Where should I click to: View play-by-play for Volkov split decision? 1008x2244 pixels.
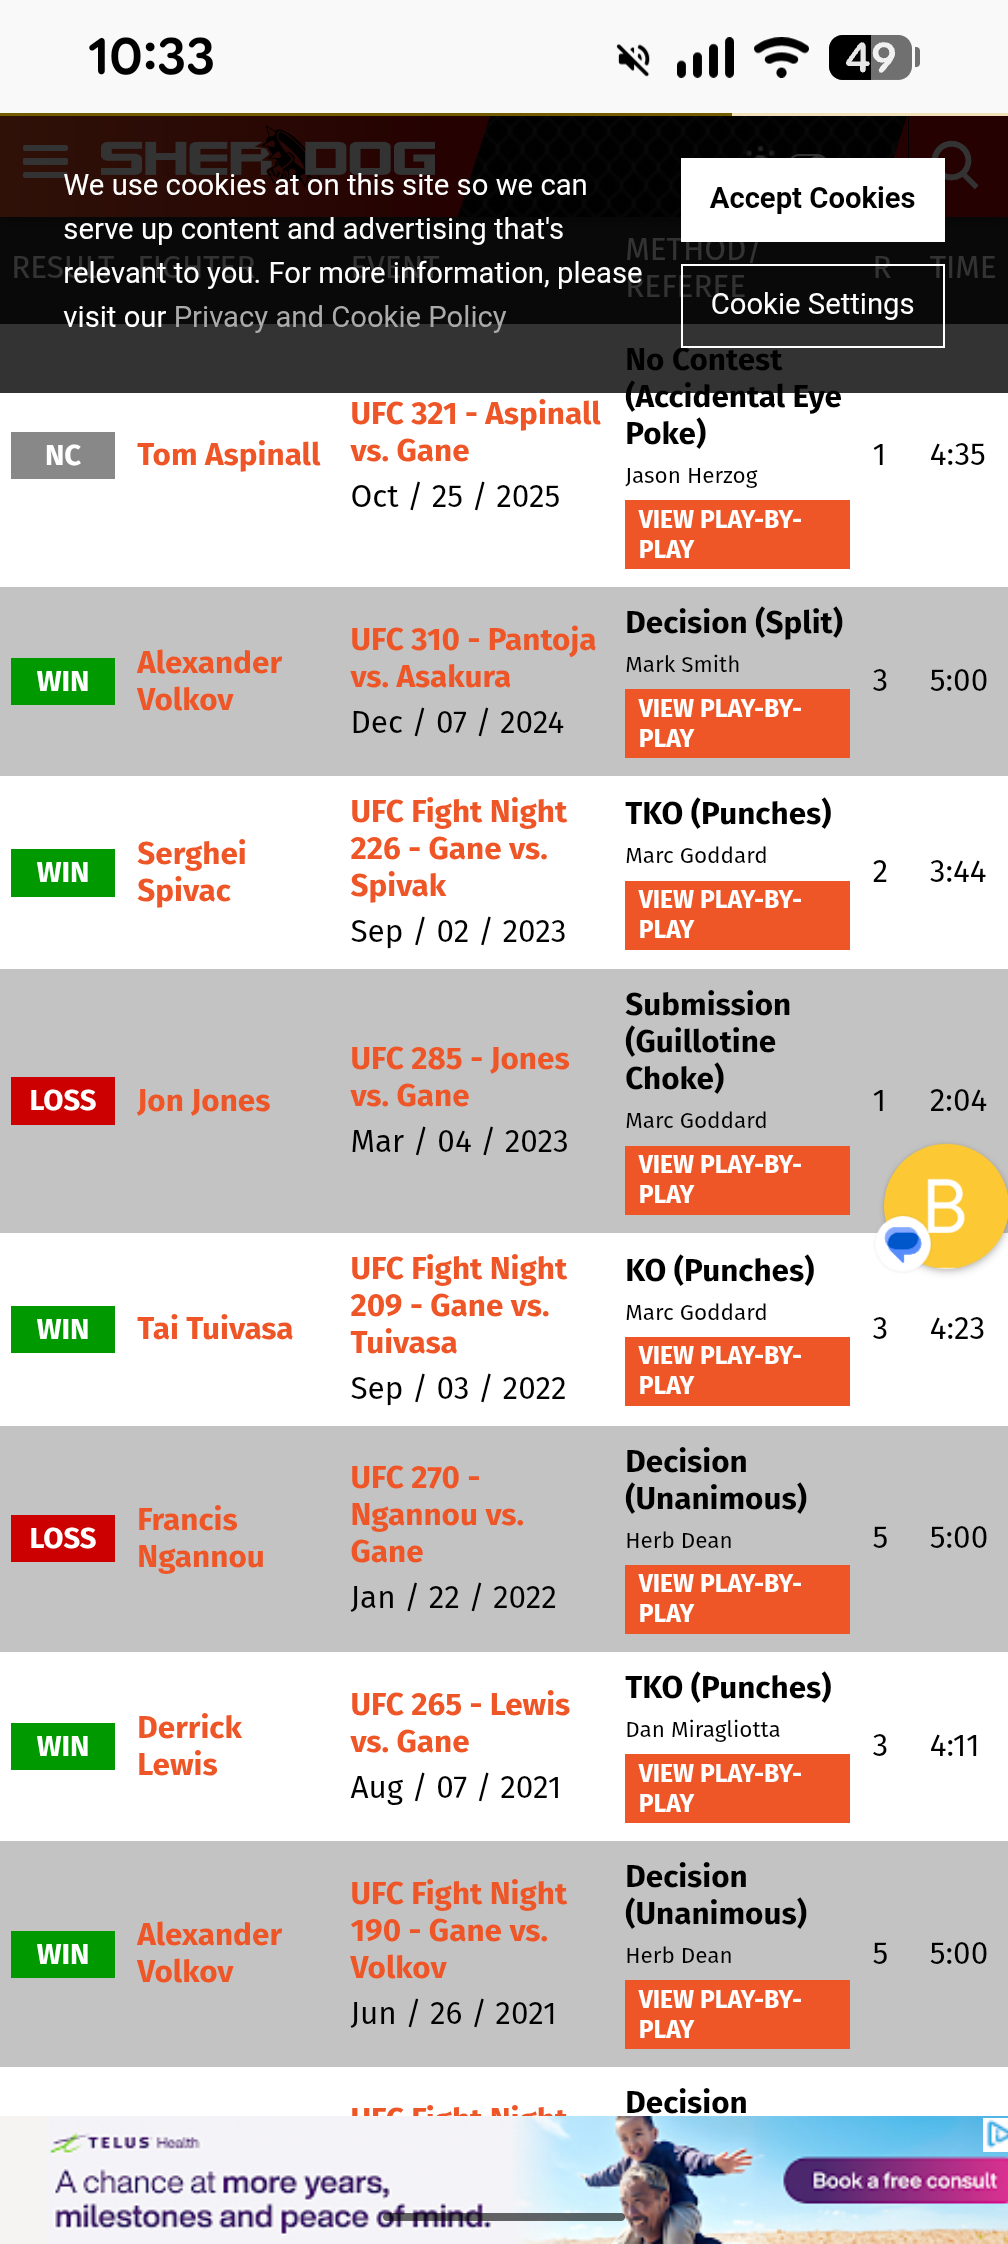[736, 723]
